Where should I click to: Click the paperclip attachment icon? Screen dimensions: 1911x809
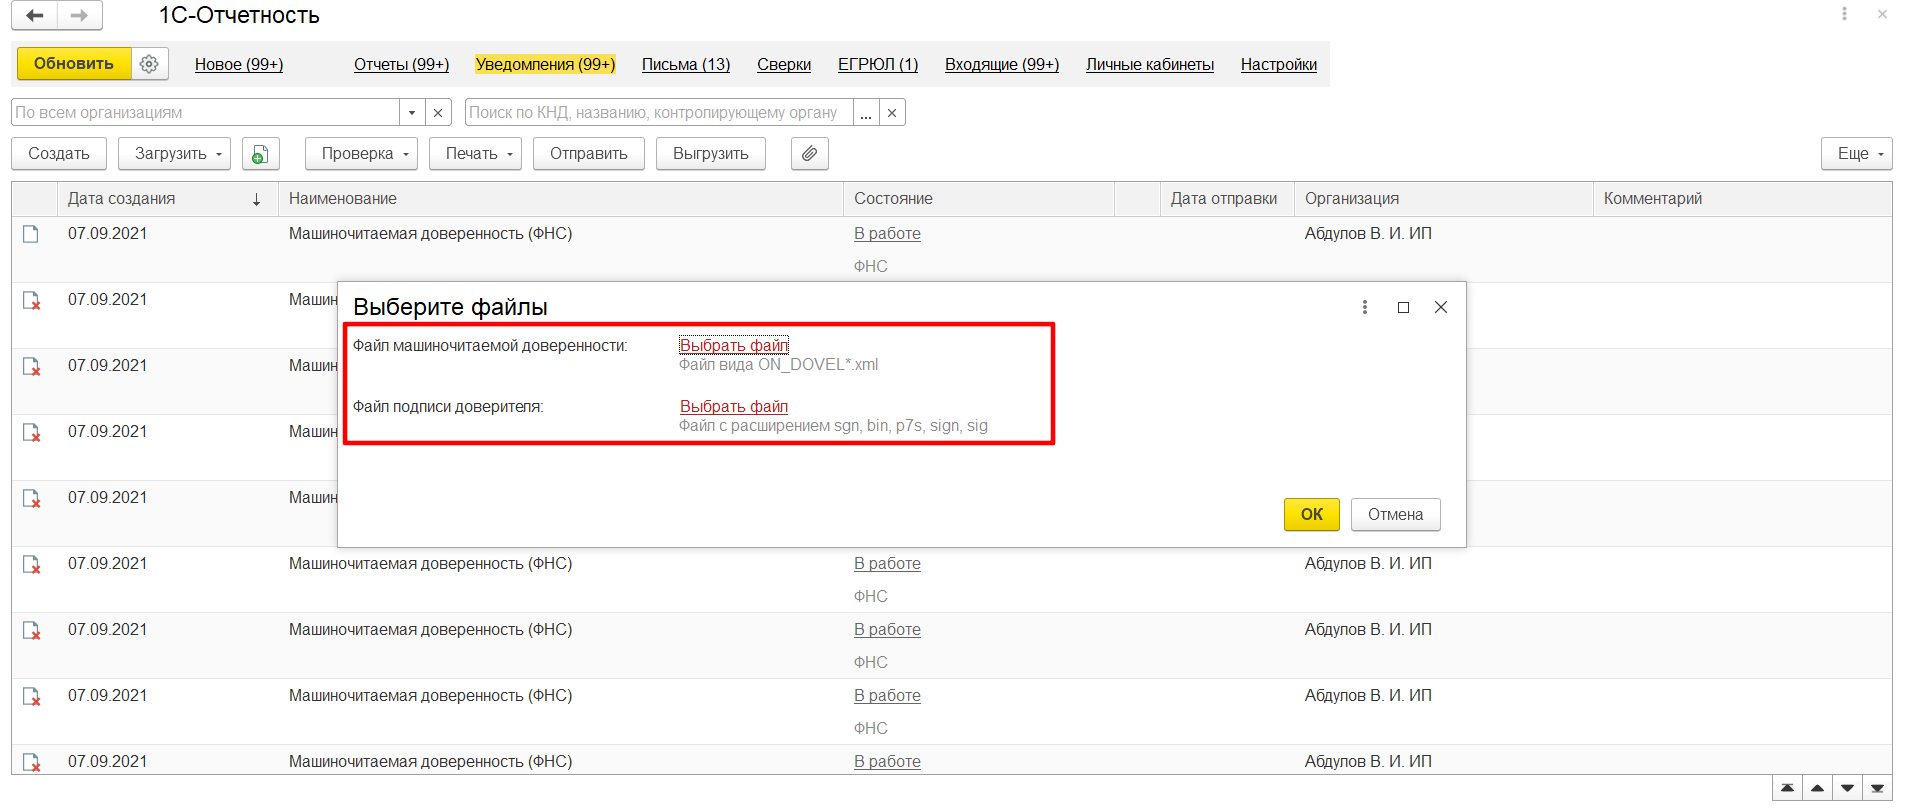coord(809,154)
